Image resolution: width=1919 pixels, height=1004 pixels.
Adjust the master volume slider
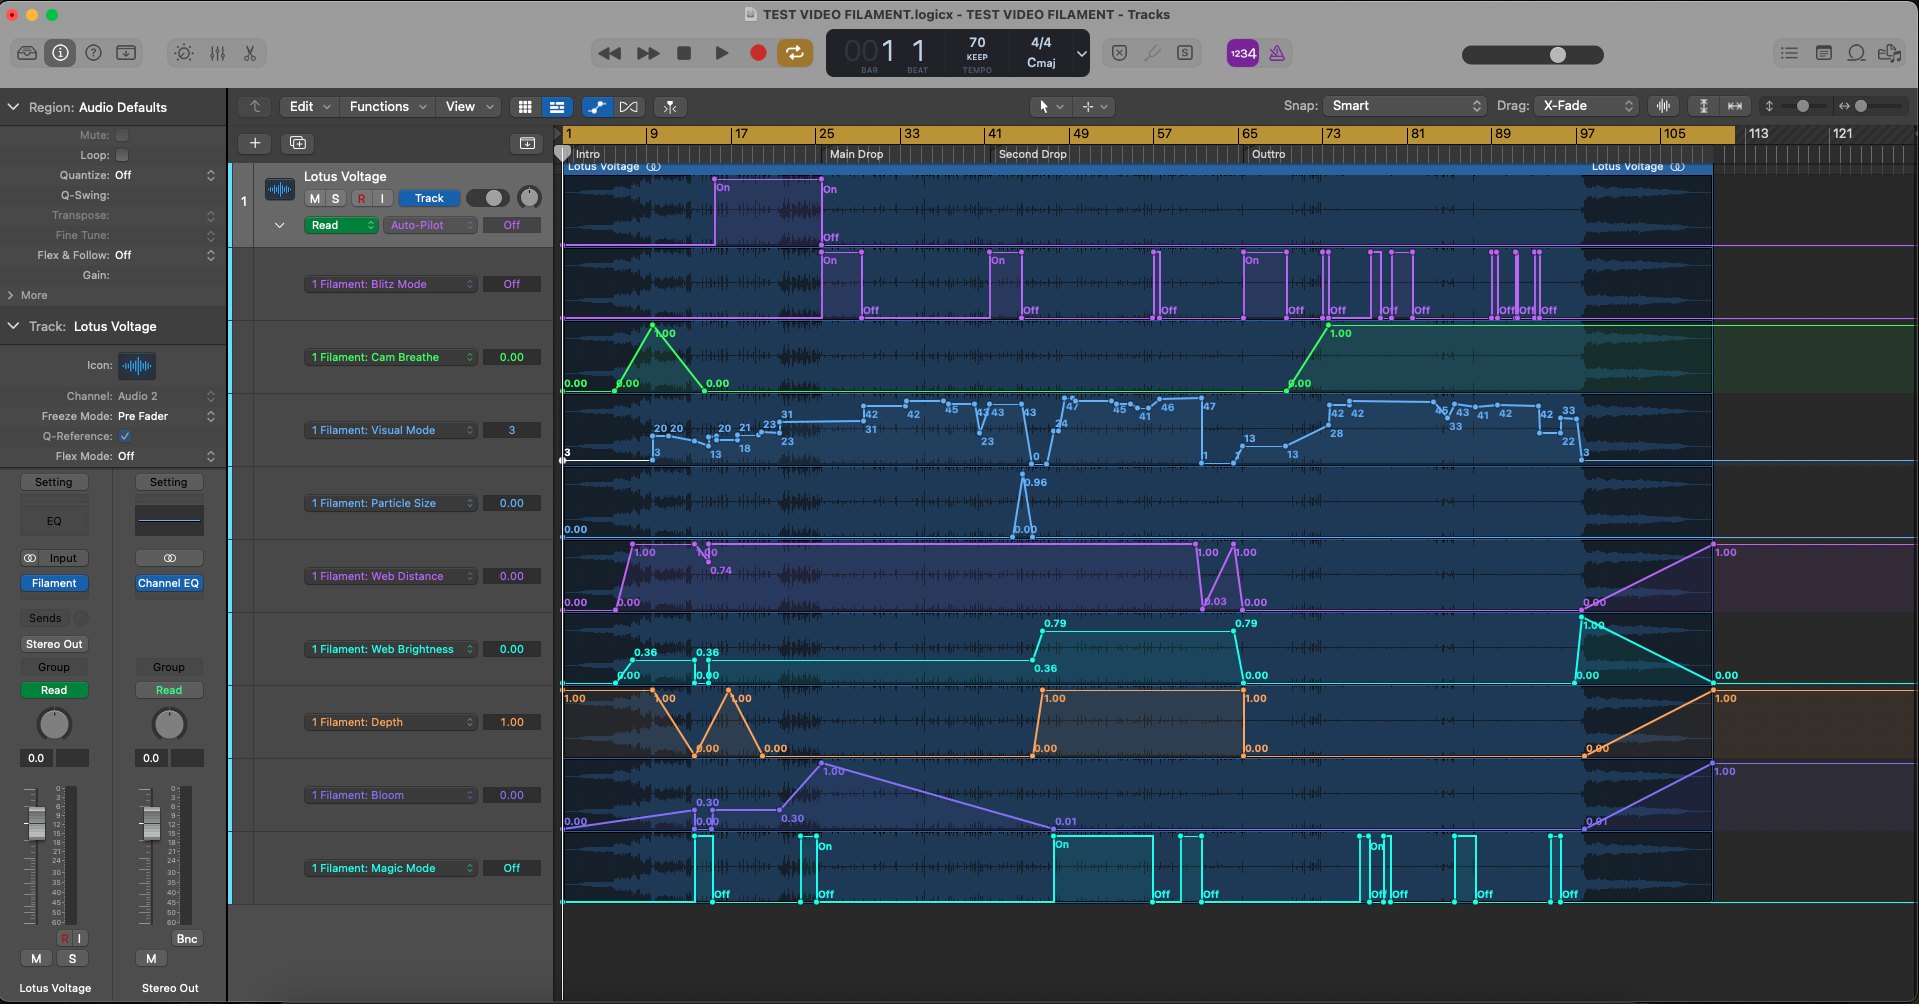coord(1557,55)
